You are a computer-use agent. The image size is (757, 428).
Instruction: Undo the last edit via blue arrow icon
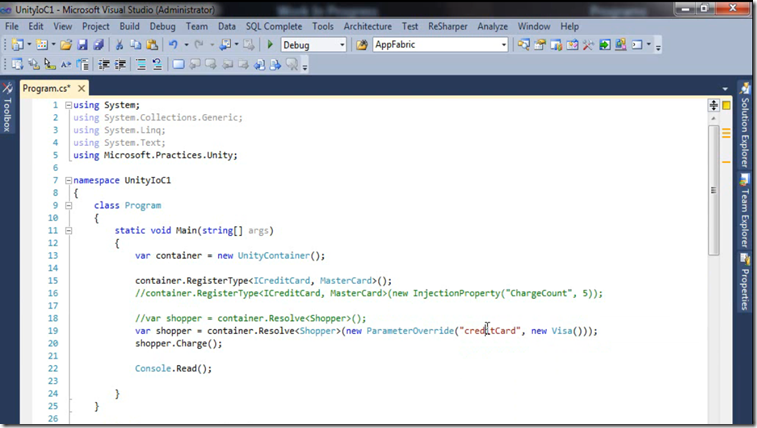[x=173, y=45]
